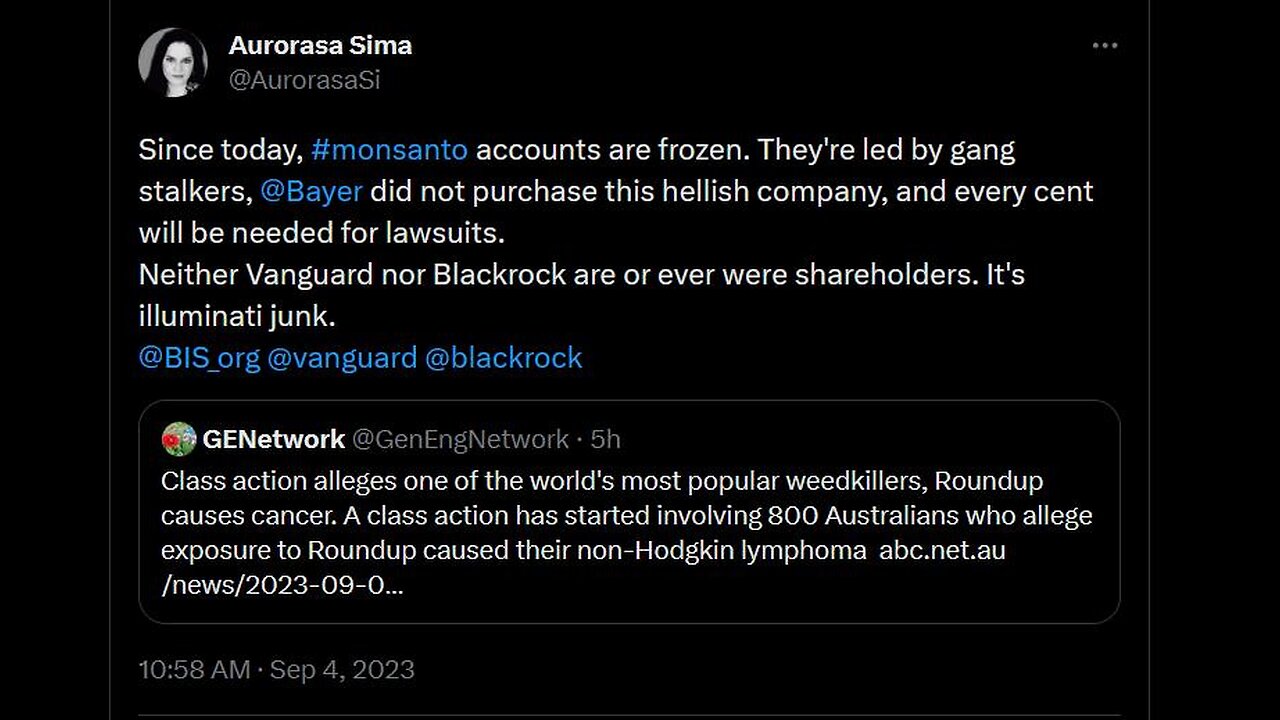Image resolution: width=1280 pixels, height=720 pixels.
Task: Click the GENetwork name in quoted tweet
Action: pyautogui.click(x=273, y=439)
